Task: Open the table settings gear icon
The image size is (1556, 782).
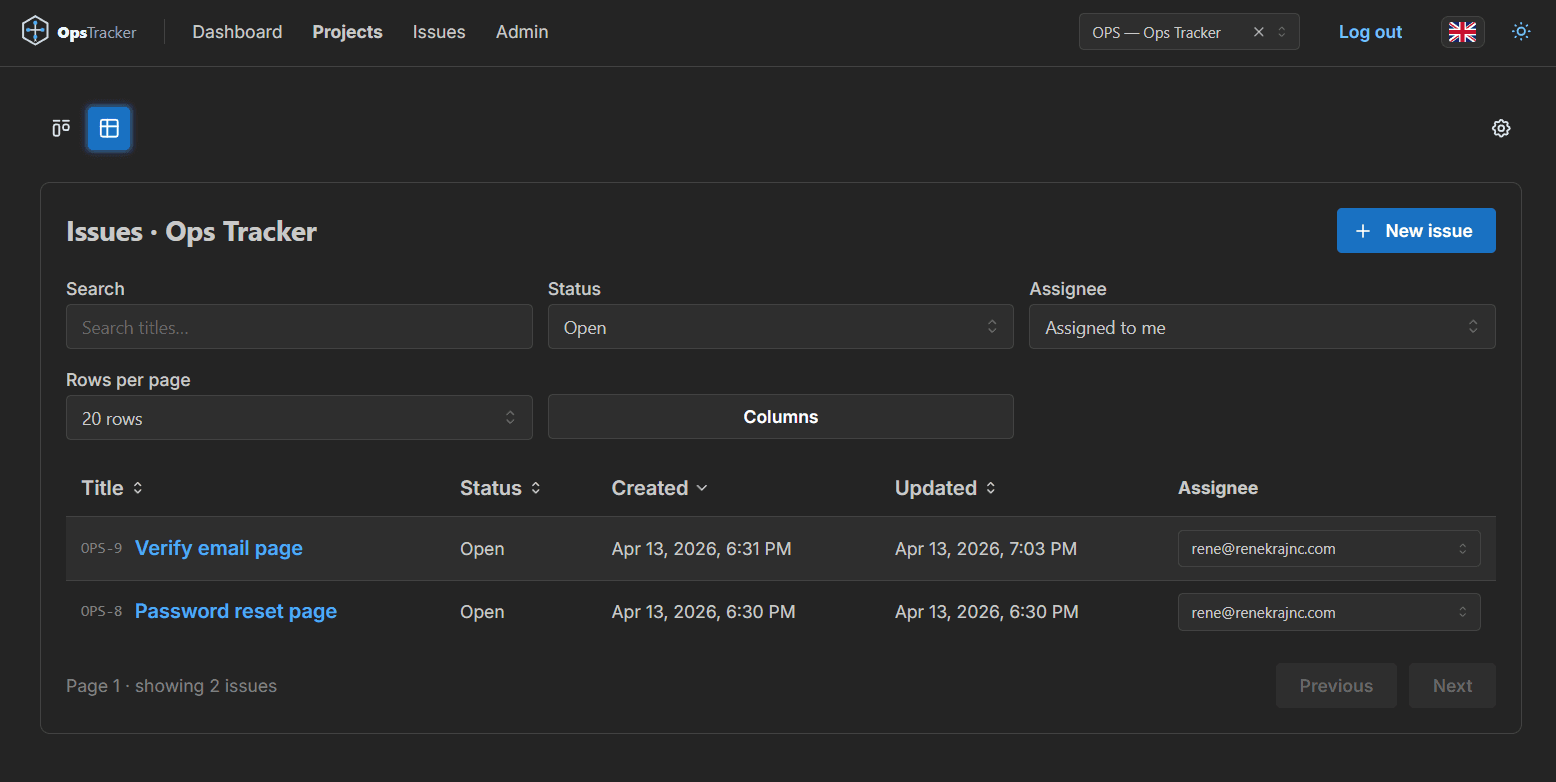Action: 1501,128
